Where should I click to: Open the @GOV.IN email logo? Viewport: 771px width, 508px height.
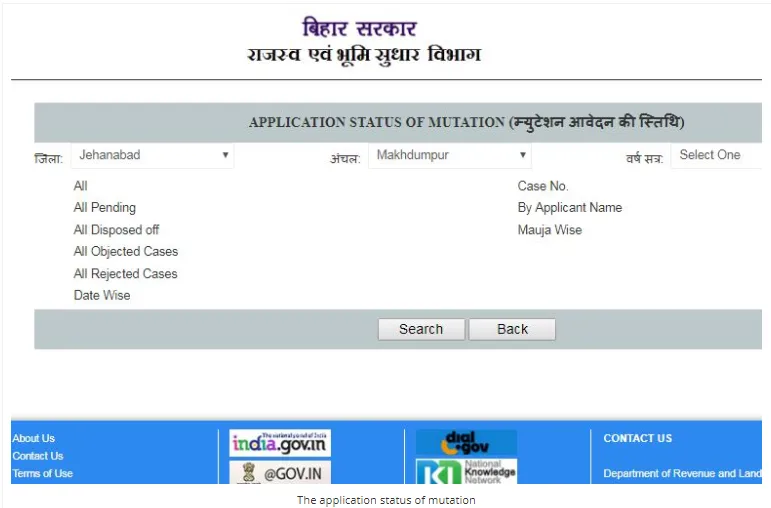point(280,472)
